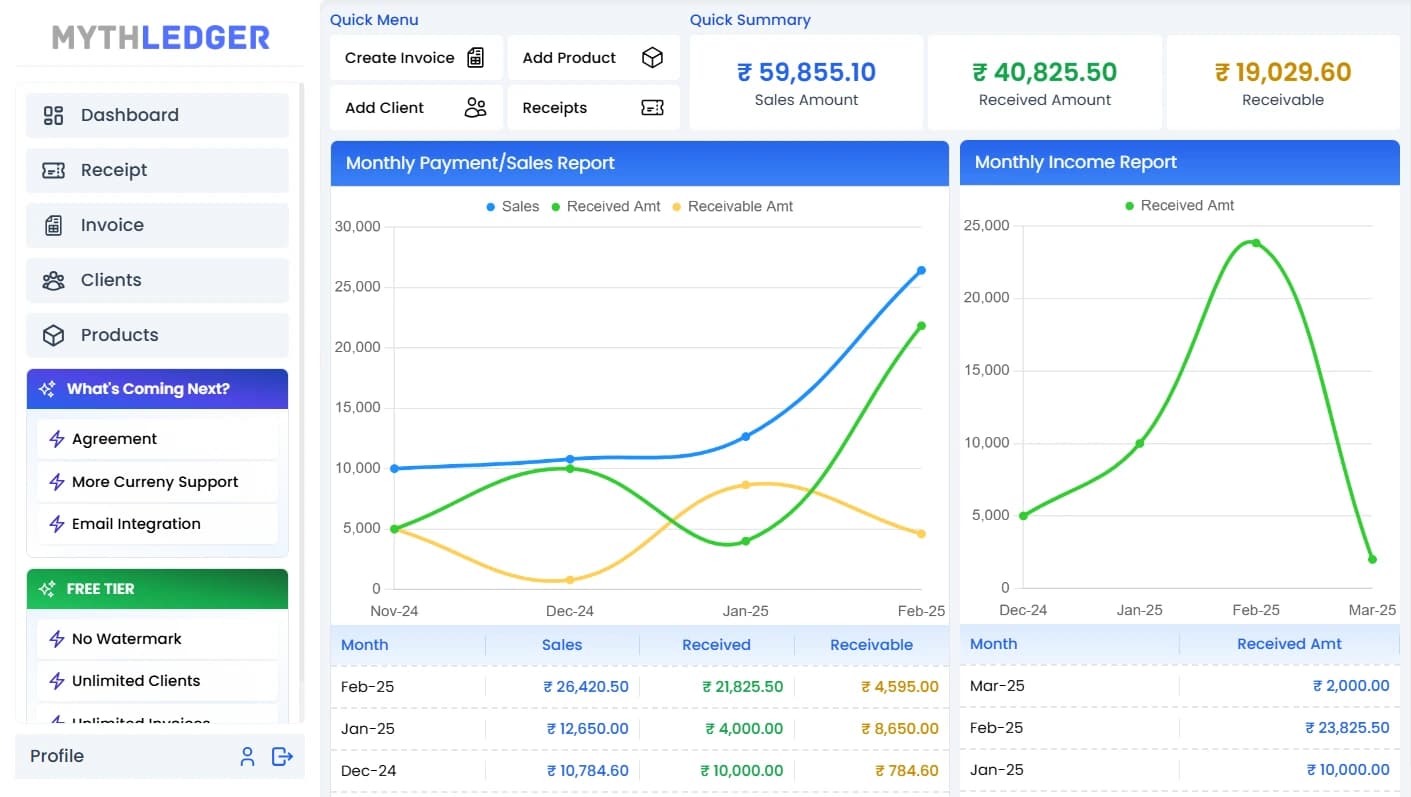Click the invoice icon on Create Invoice
This screenshot has width=1411, height=797.
coord(476,58)
